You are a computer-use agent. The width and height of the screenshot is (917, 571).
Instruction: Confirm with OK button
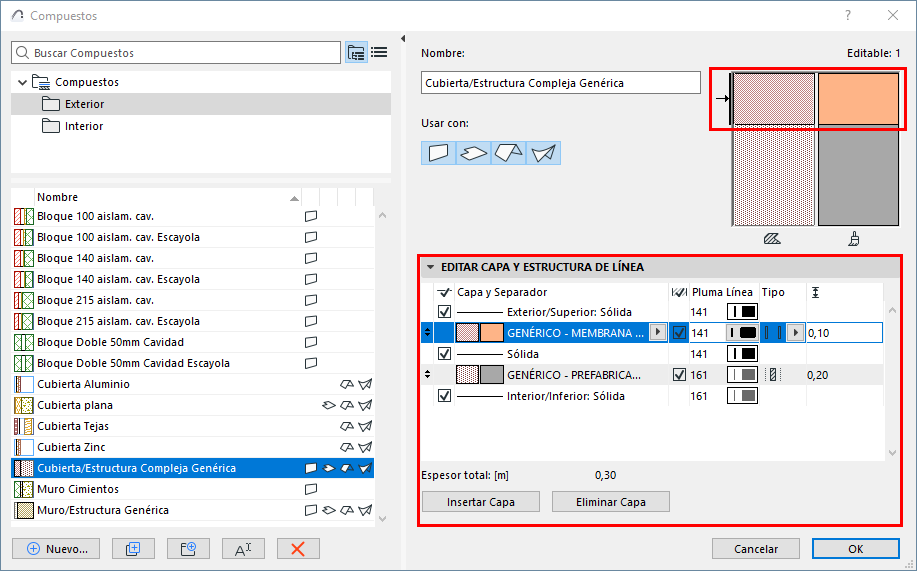pyautogui.click(x=856, y=549)
